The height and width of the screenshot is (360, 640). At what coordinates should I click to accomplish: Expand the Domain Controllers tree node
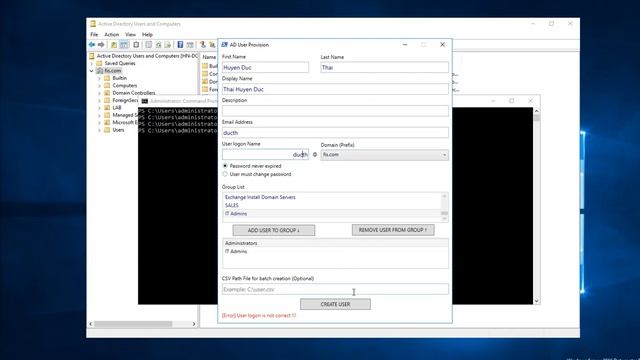(x=99, y=93)
